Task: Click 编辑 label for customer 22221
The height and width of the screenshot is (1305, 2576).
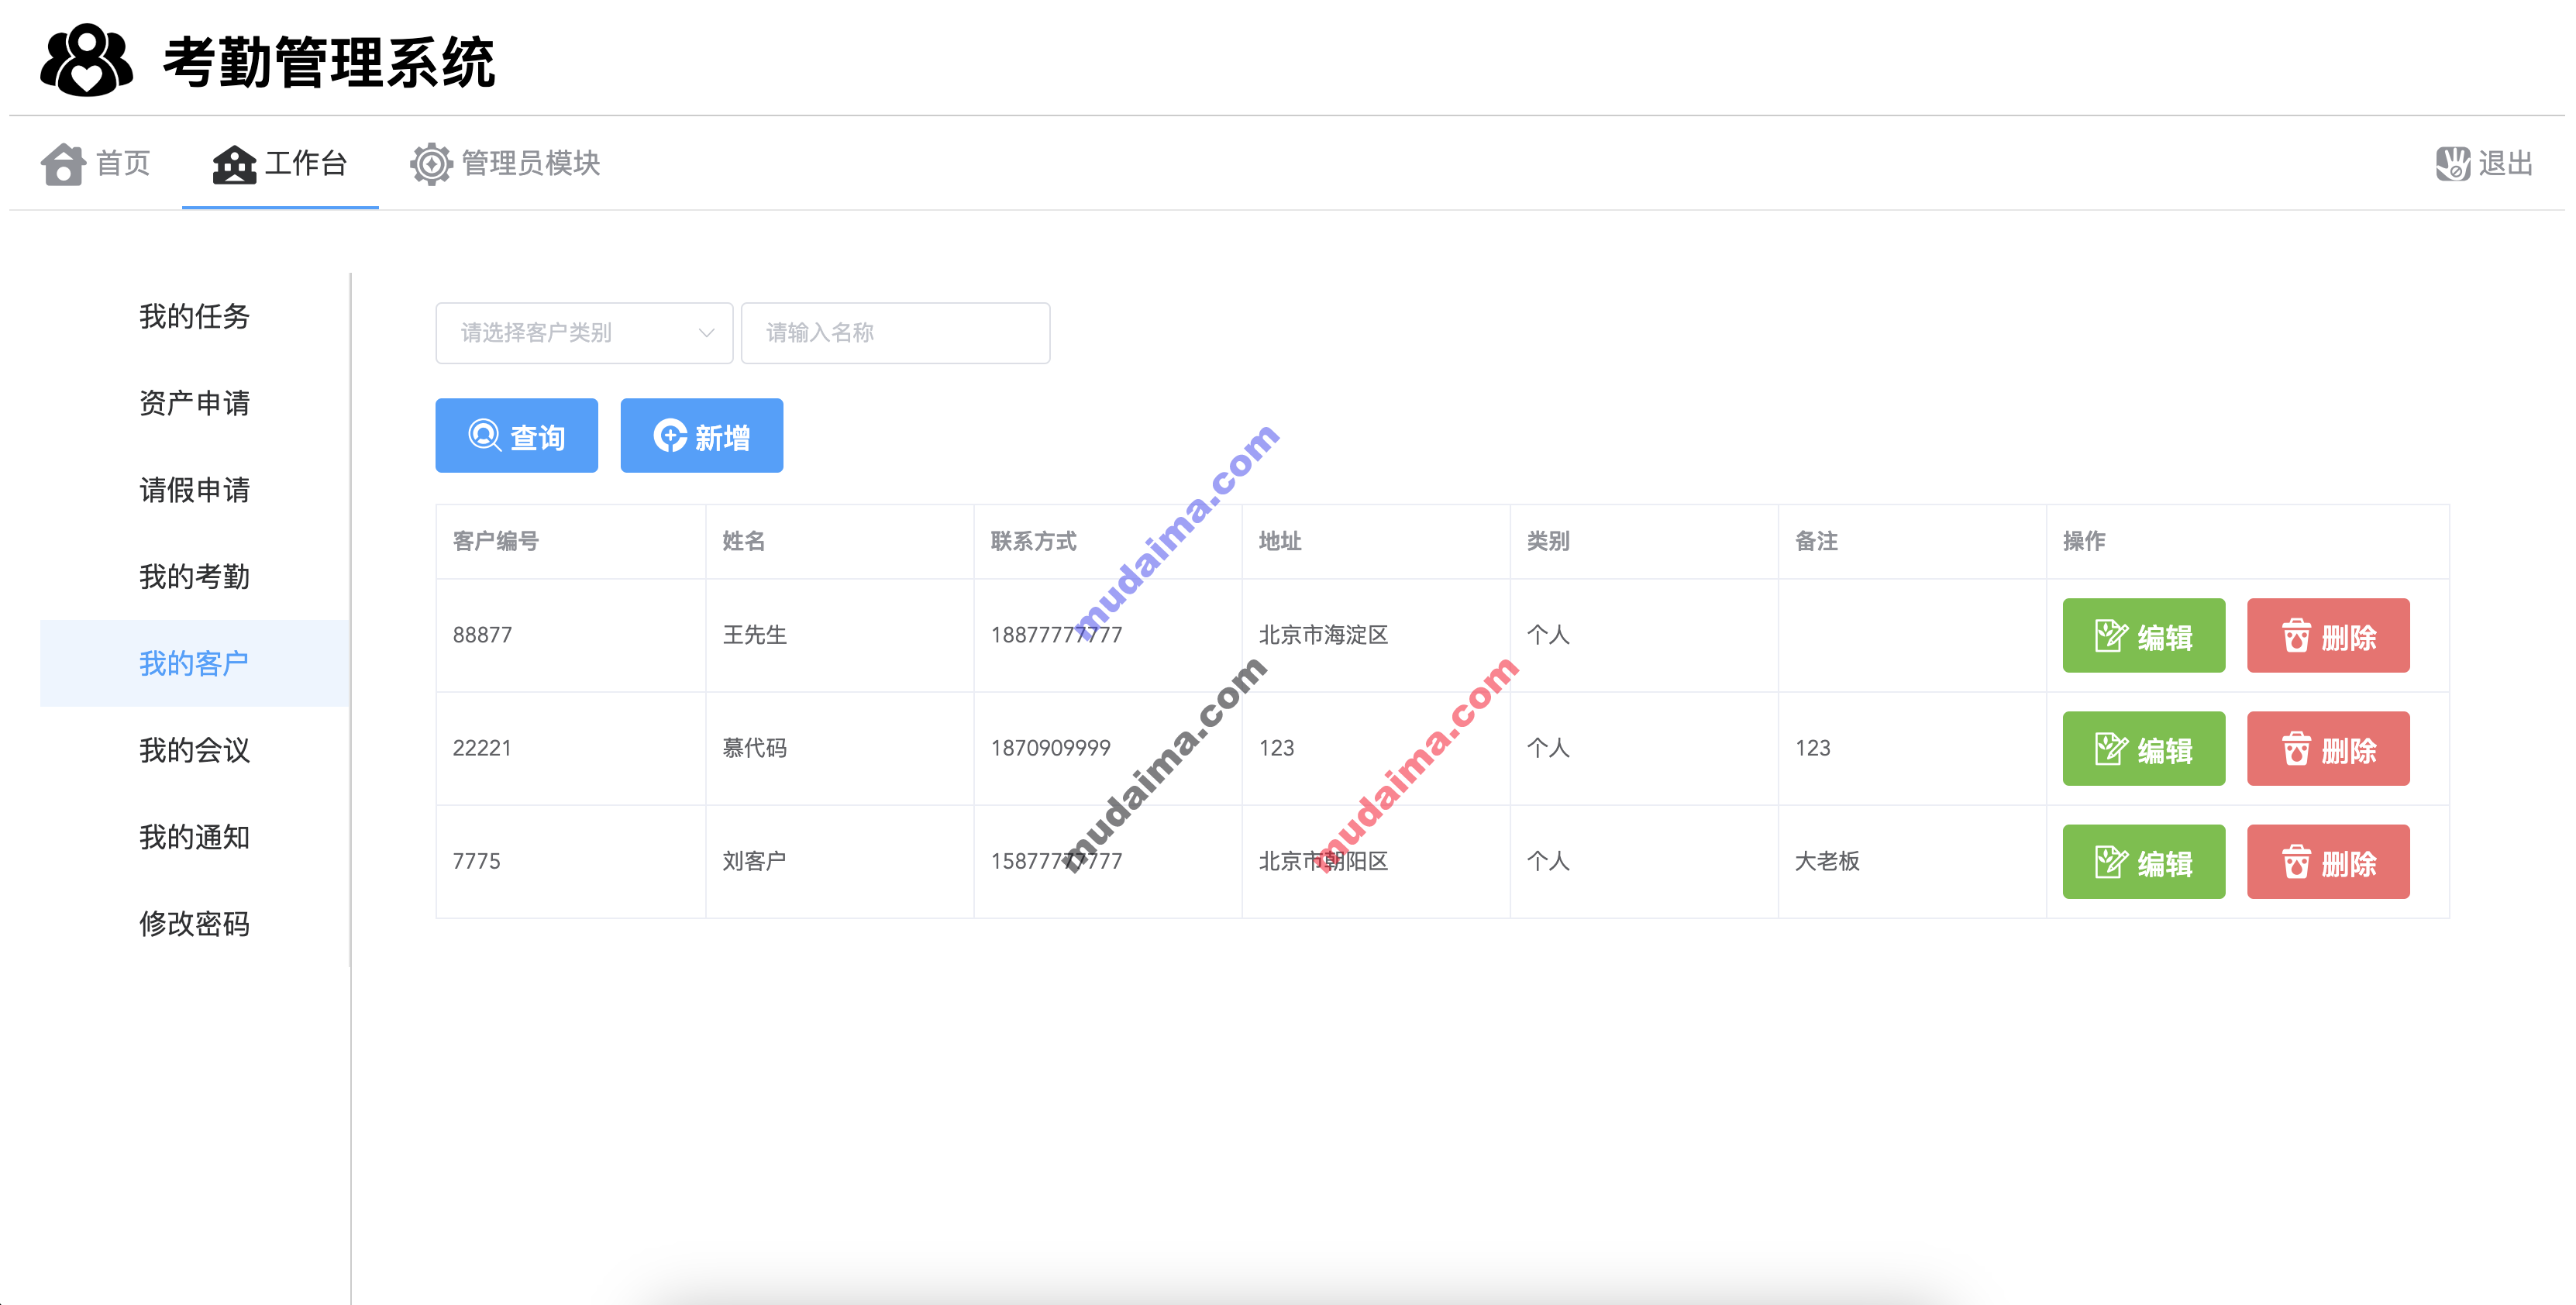Action: 2165,750
